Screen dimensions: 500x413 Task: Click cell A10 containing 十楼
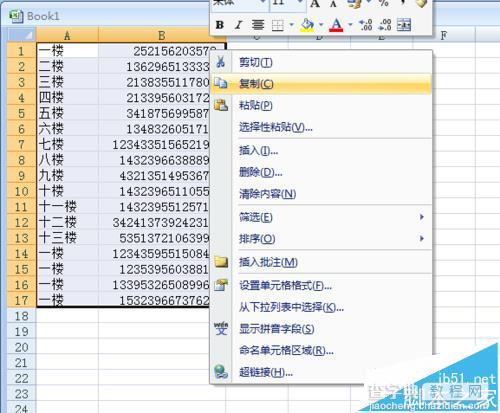[67, 191]
